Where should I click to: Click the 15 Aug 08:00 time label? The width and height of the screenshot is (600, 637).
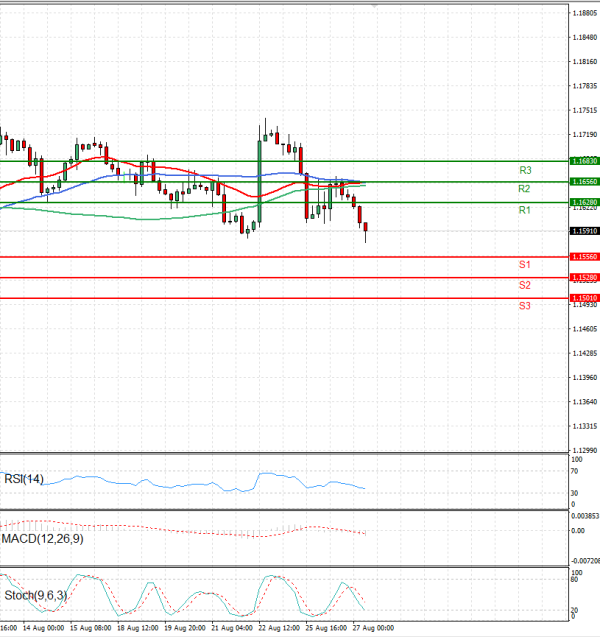tap(90, 628)
